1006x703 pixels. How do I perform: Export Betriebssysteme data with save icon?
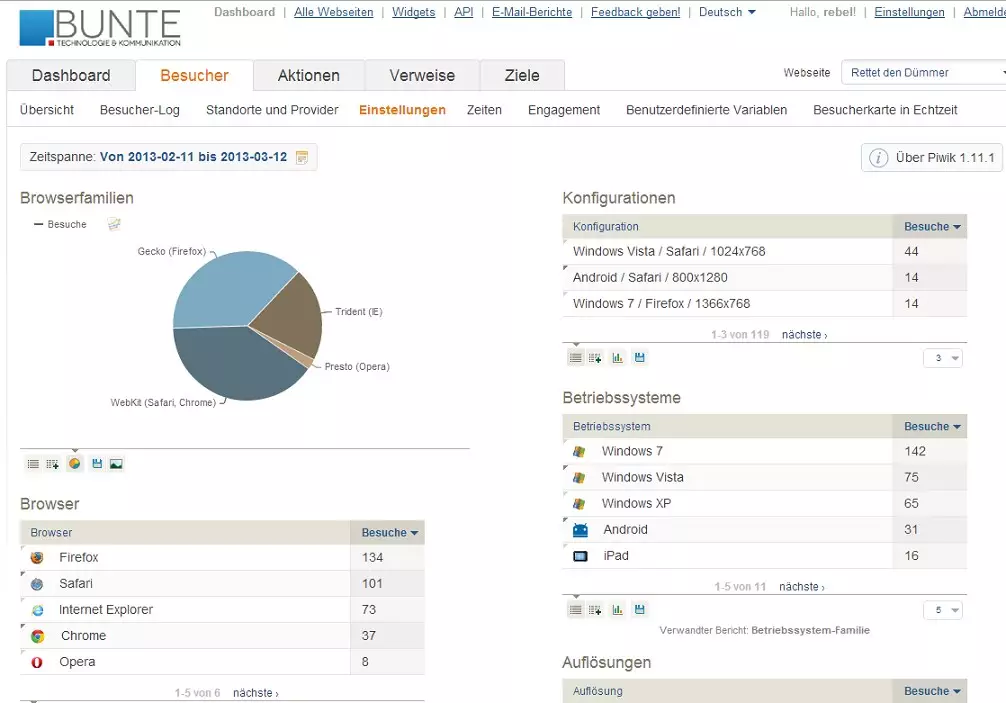click(x=640, y=610)
